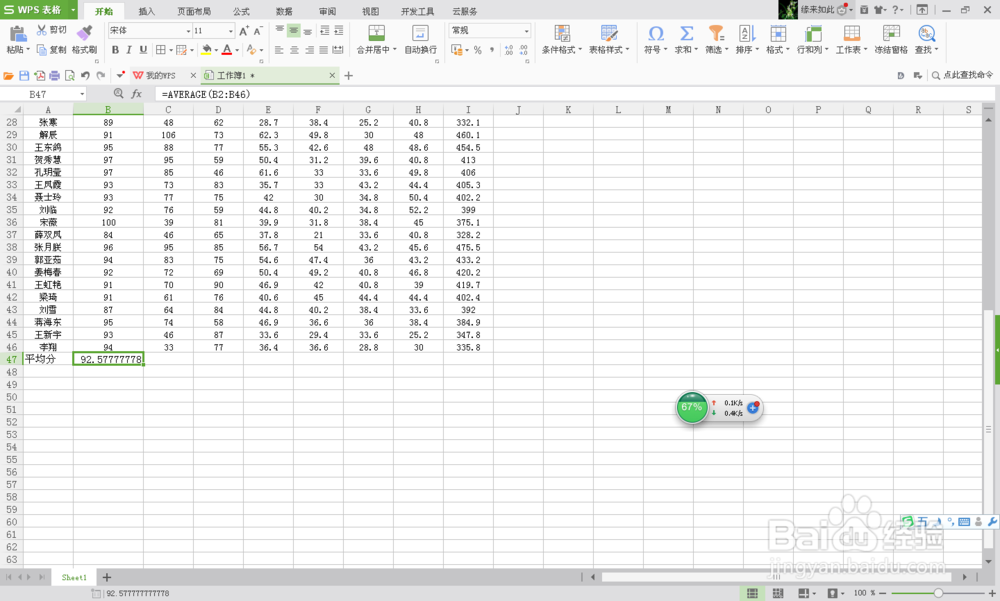
Task: Click the Open folder icon in quick toolbar
Action: tap(8, 75)
